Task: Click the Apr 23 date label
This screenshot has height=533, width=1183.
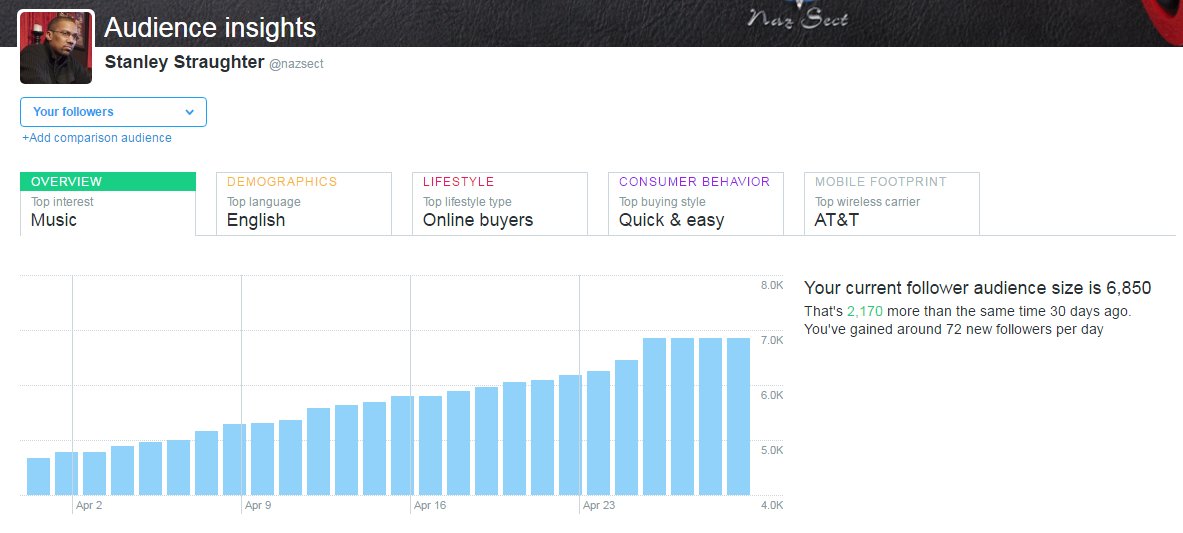Action: point(599,506)
